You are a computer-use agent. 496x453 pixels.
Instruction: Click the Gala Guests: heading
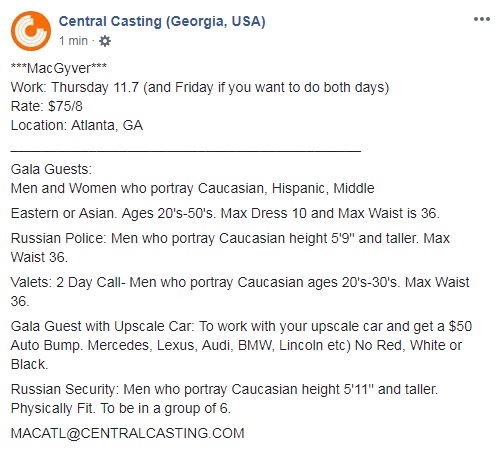51,169
